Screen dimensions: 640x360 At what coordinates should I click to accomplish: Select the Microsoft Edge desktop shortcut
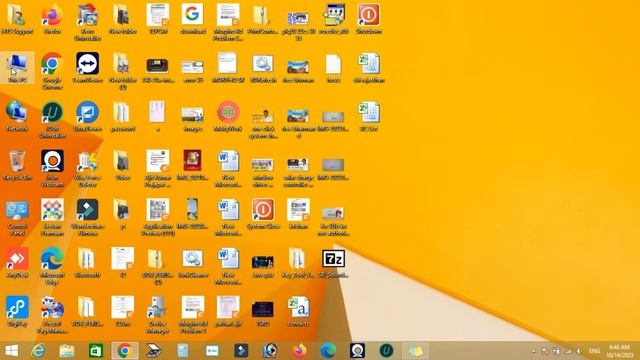coord(52,266)
